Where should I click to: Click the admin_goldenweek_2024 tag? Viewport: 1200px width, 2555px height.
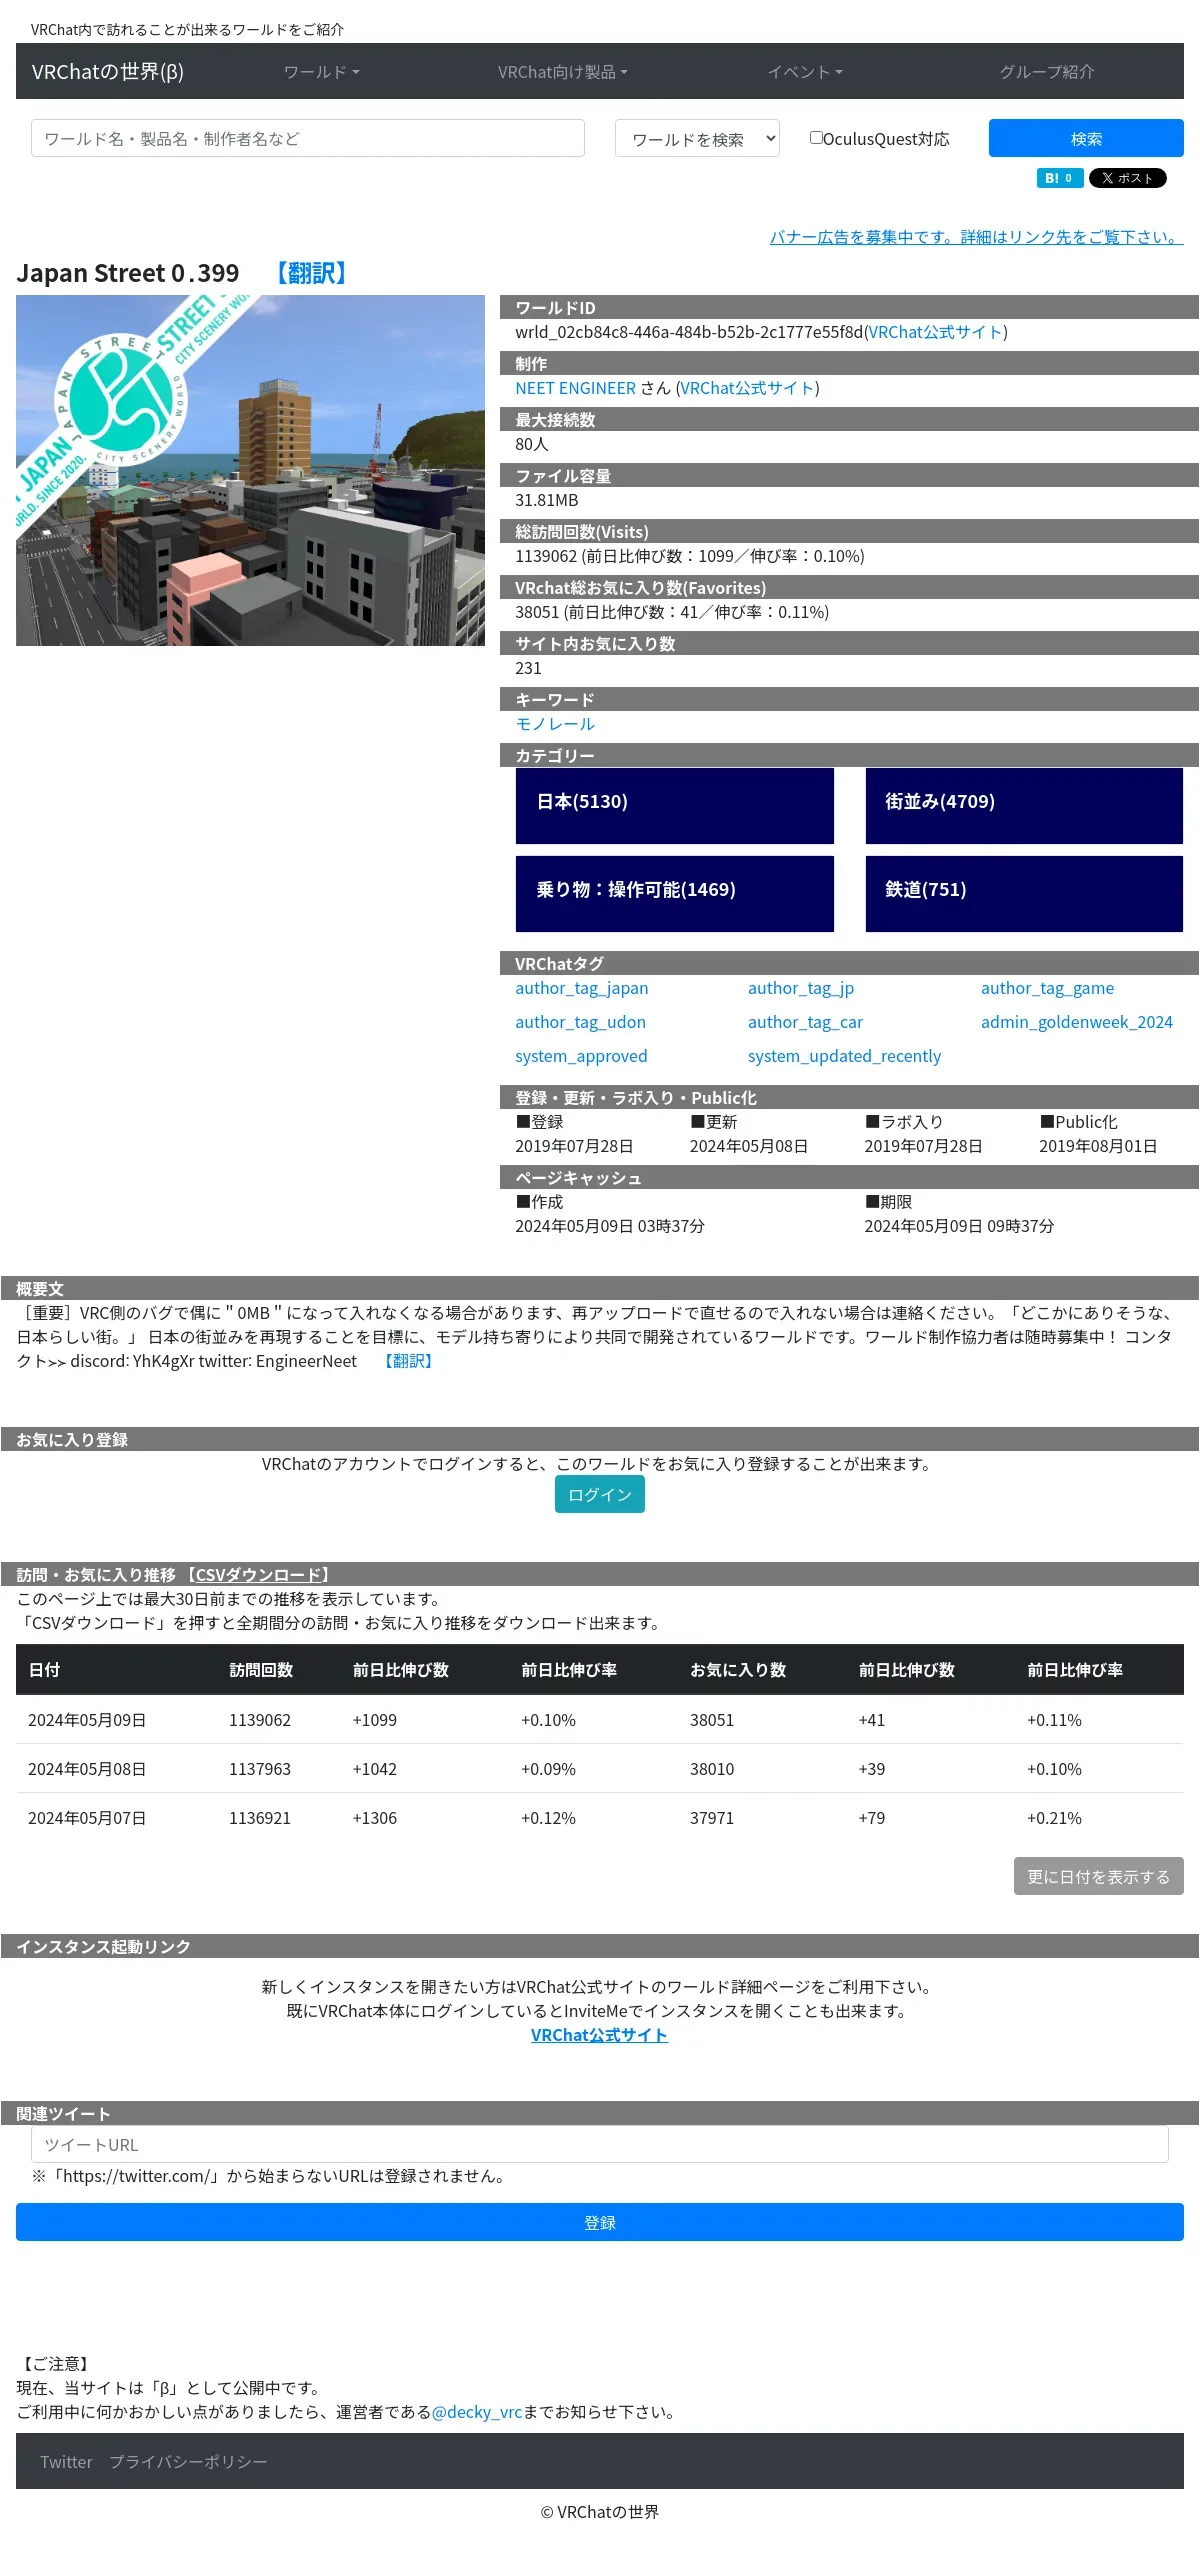(x=1077, y=1022)
